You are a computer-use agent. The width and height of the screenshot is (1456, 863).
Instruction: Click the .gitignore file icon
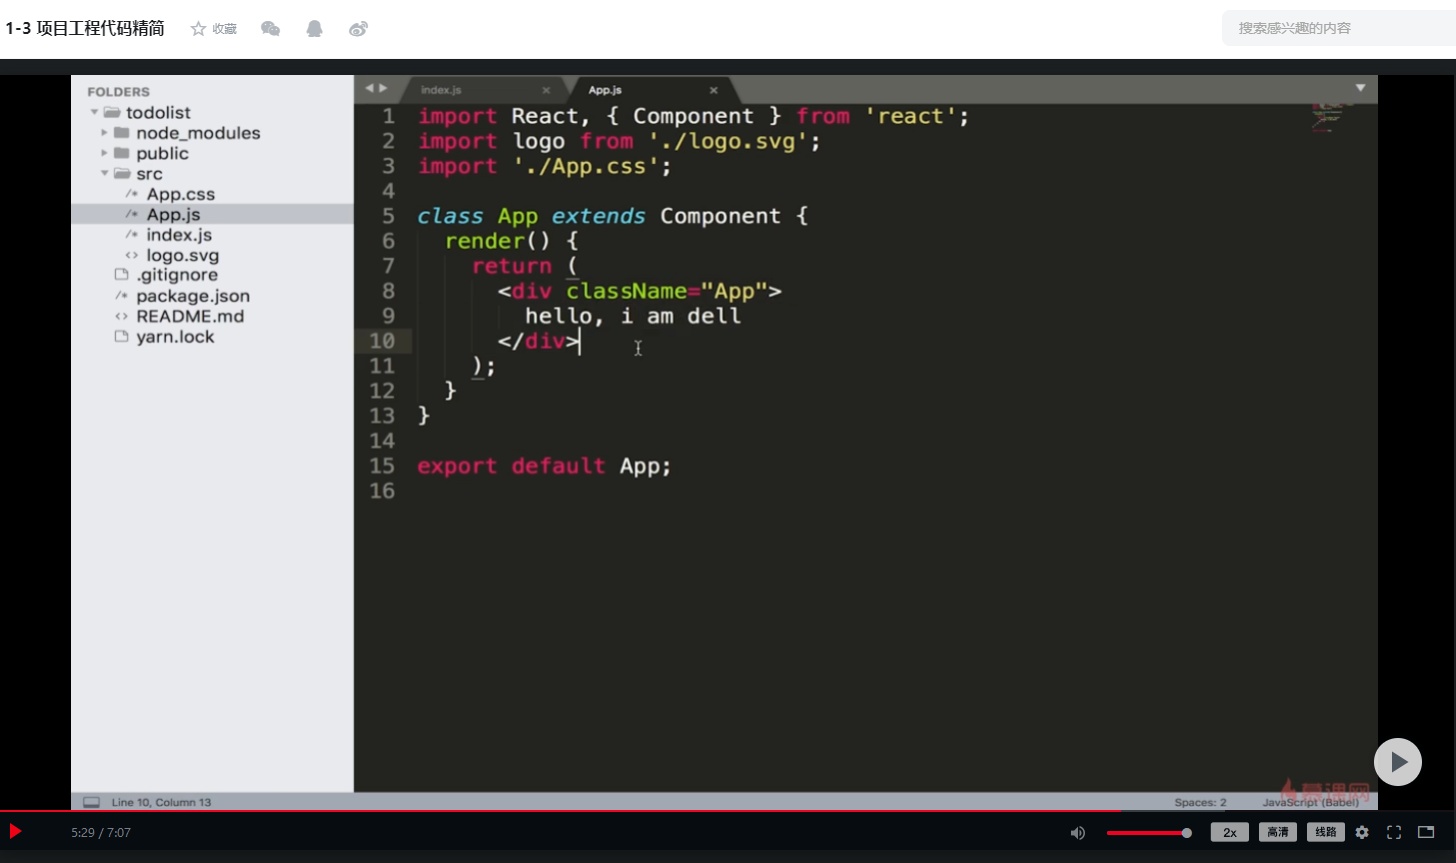(x=121, y=275)
